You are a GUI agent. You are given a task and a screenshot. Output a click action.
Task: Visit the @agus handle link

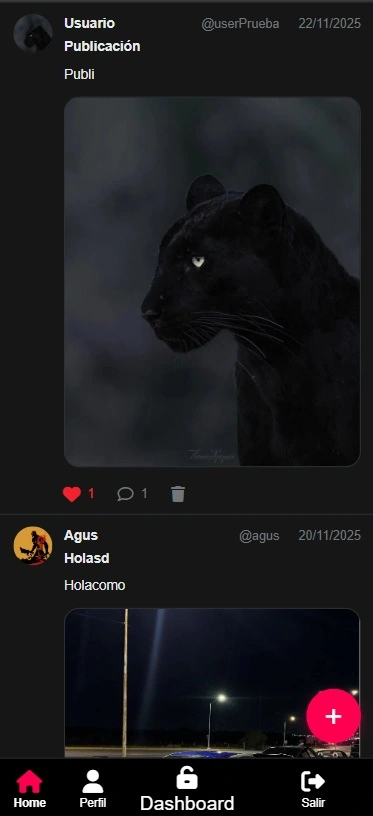[259, 536]
